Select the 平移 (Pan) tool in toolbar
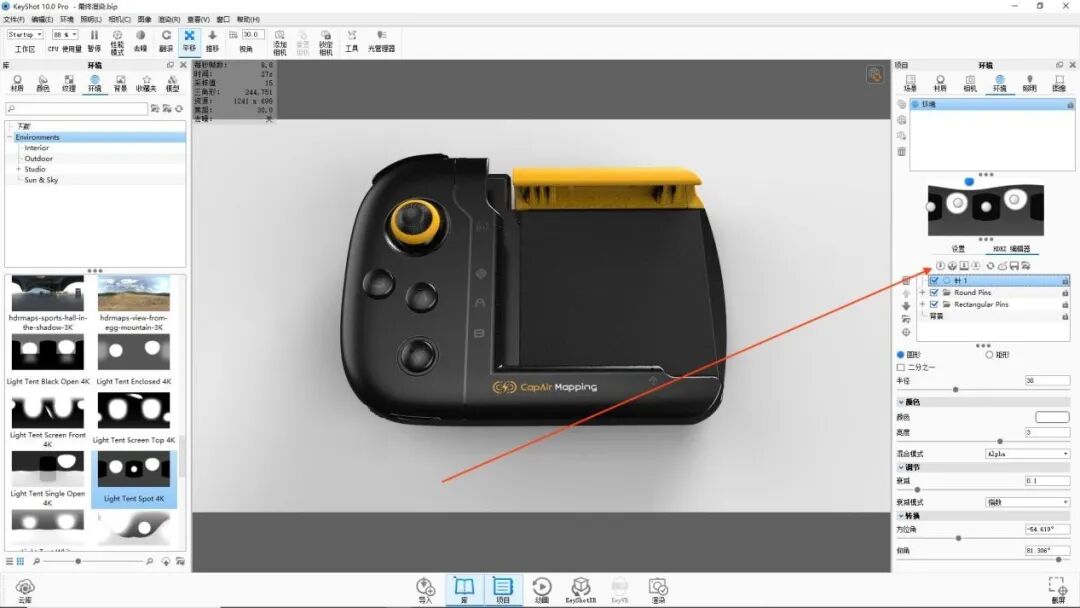Screen dimensions: 1080x608 (x=189, y=40)
